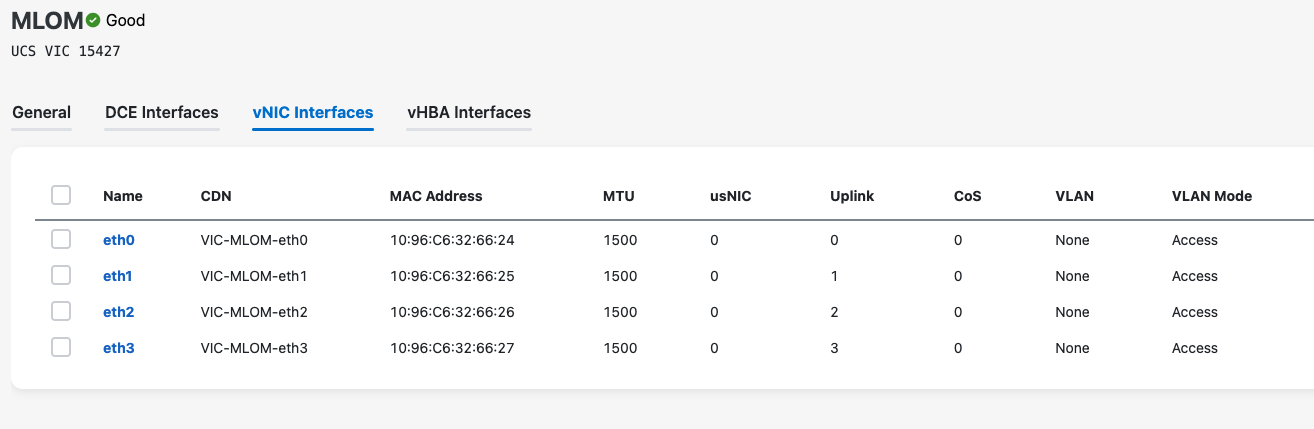
Task: Open the eth0 interface link
Action: point(118,240)
